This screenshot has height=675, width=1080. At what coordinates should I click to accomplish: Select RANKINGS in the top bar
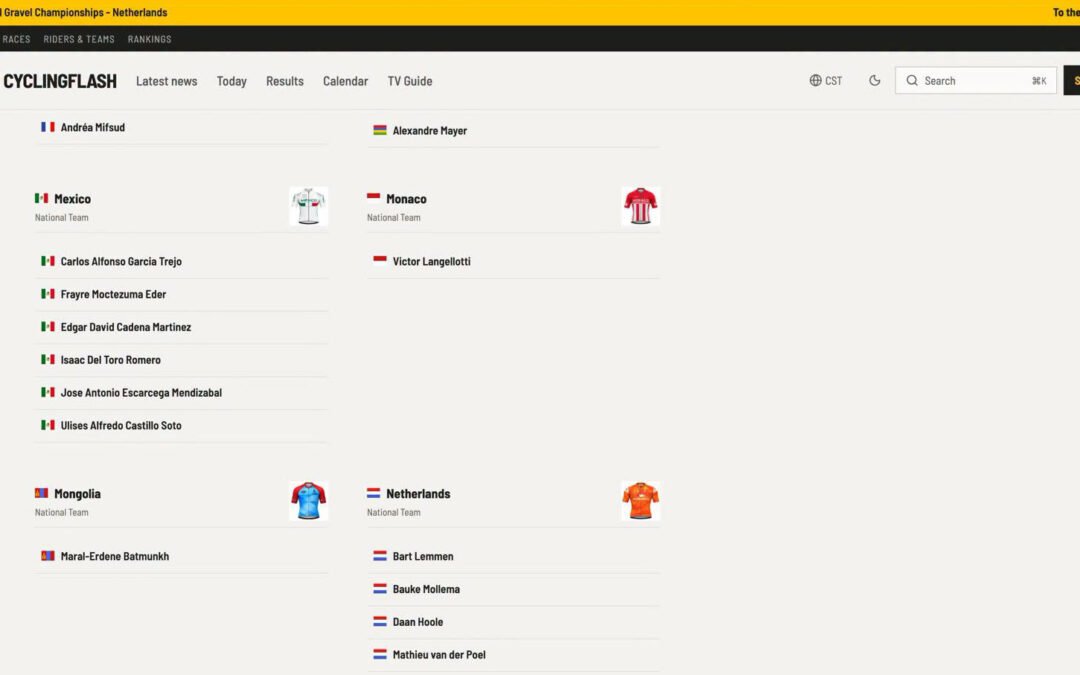149,39
